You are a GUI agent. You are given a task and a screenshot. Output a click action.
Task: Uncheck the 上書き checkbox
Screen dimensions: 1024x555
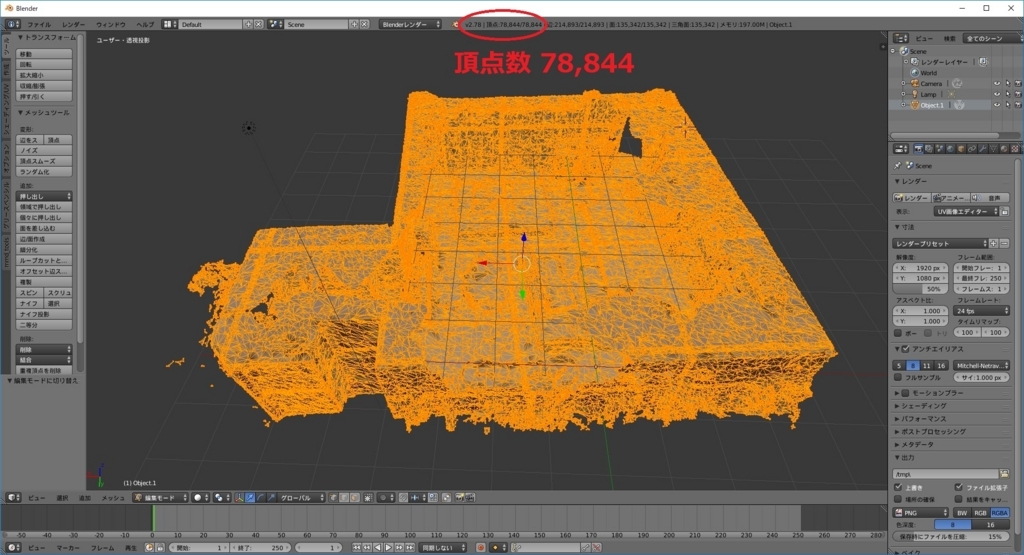coord(899,487)
